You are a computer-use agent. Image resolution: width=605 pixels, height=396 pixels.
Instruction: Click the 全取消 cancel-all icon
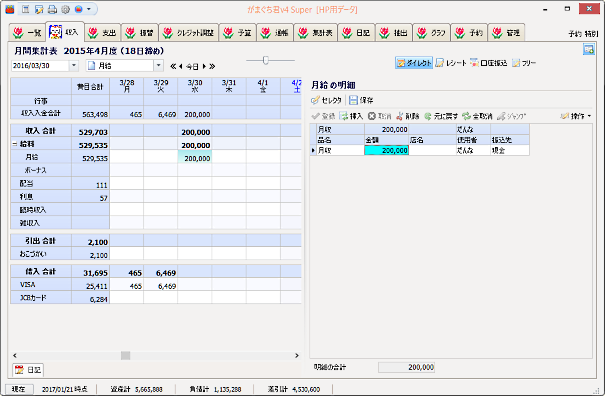466,116
